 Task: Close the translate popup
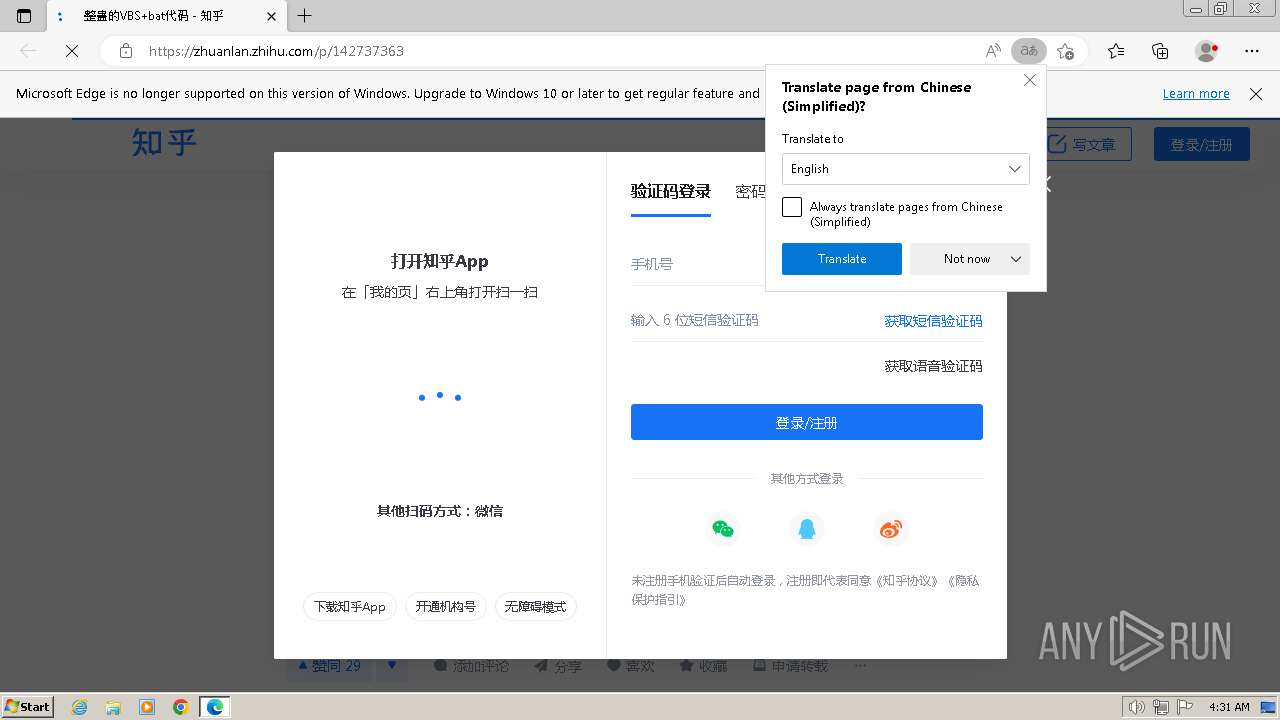click(1030, 80)
